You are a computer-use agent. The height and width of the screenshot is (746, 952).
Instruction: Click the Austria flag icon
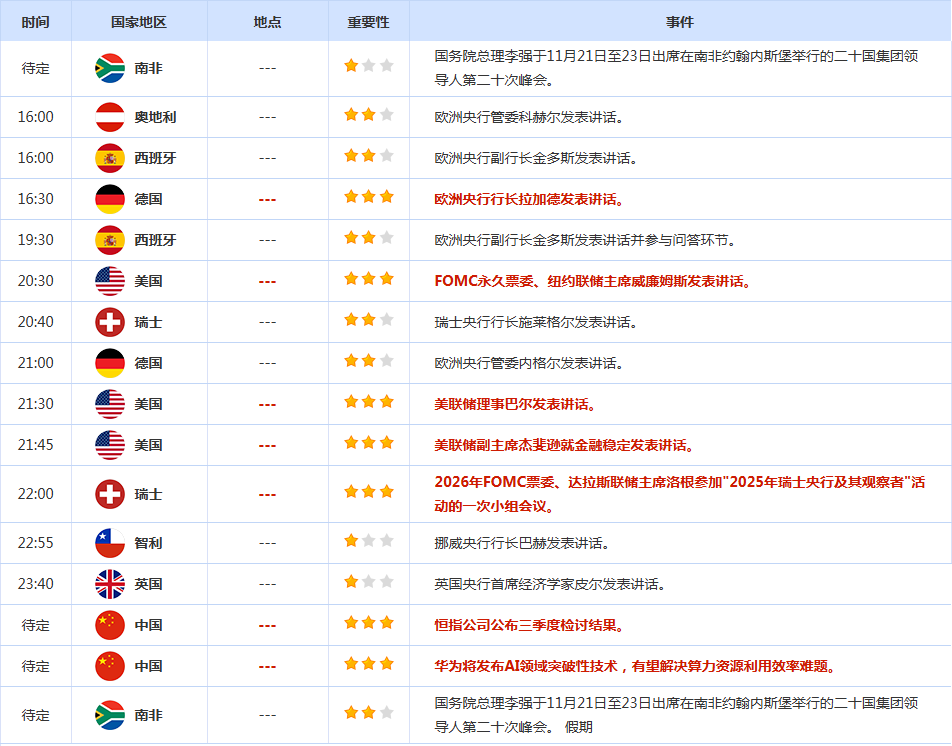click(x=110, y=117)
